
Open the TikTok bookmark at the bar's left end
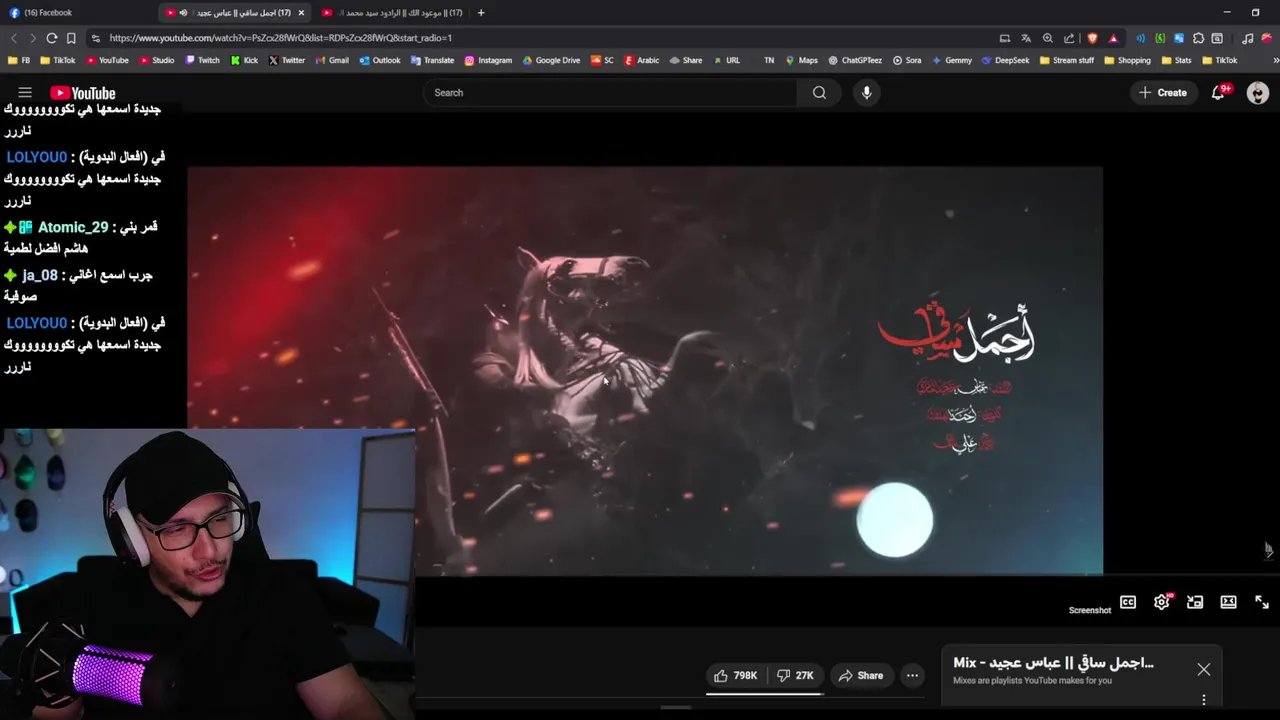[x=57, y=60]
